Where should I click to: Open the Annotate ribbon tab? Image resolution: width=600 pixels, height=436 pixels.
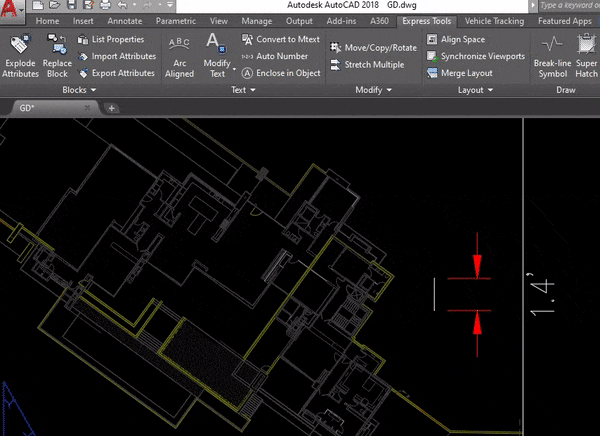pos(125,21)
